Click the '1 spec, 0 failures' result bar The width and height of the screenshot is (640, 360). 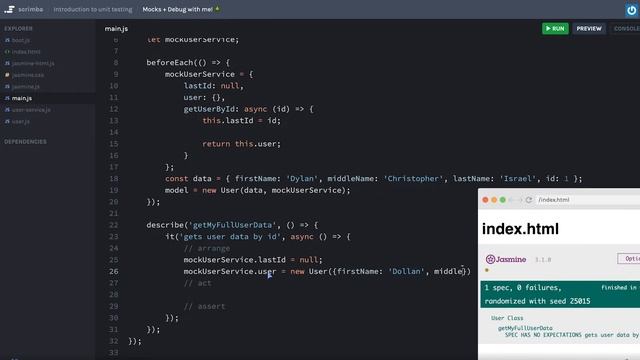(560, 294)
